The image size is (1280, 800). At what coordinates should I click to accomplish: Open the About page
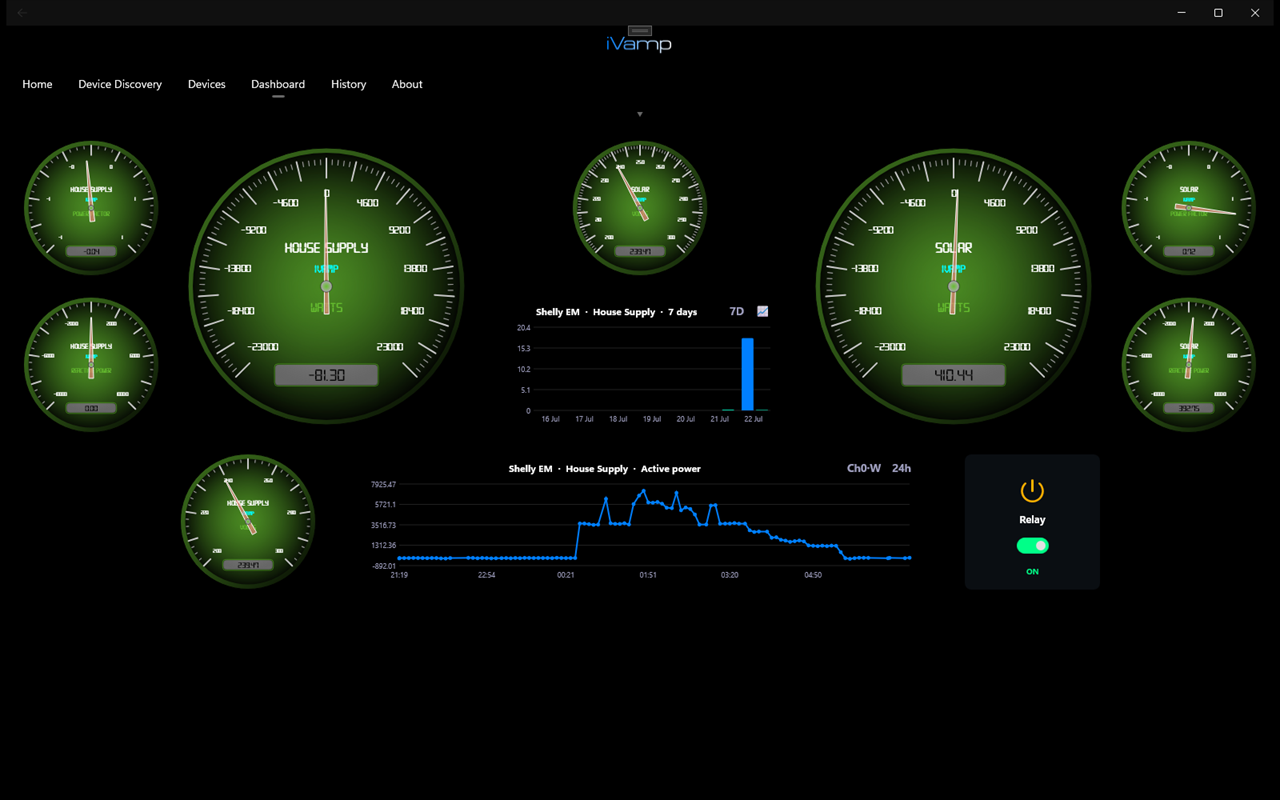407,84
